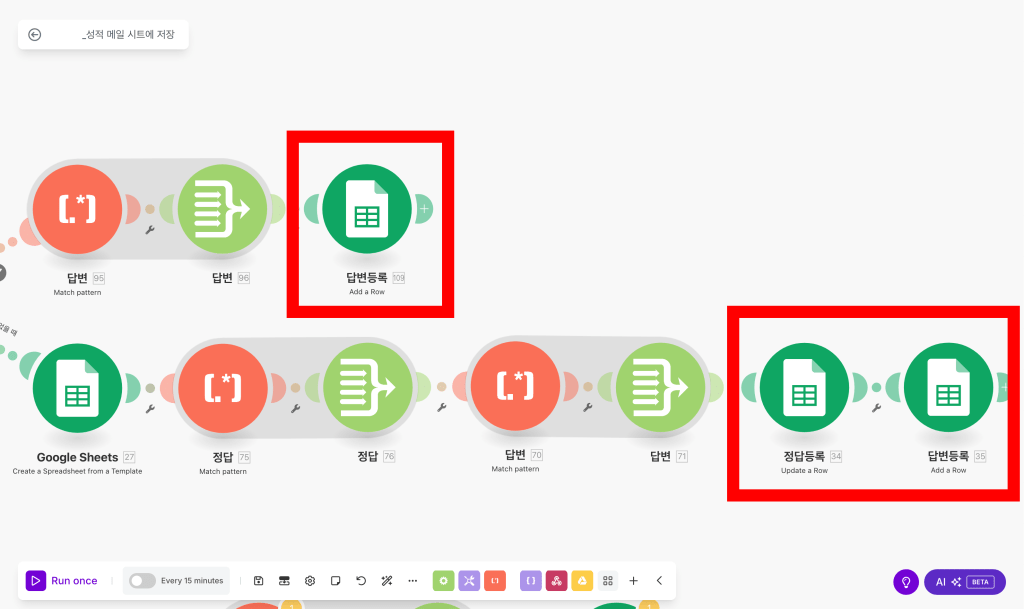Open the highlighted 답변등록 Add a Row module
The height and width of the screenshot is (609, 1024).
(369, 209)
